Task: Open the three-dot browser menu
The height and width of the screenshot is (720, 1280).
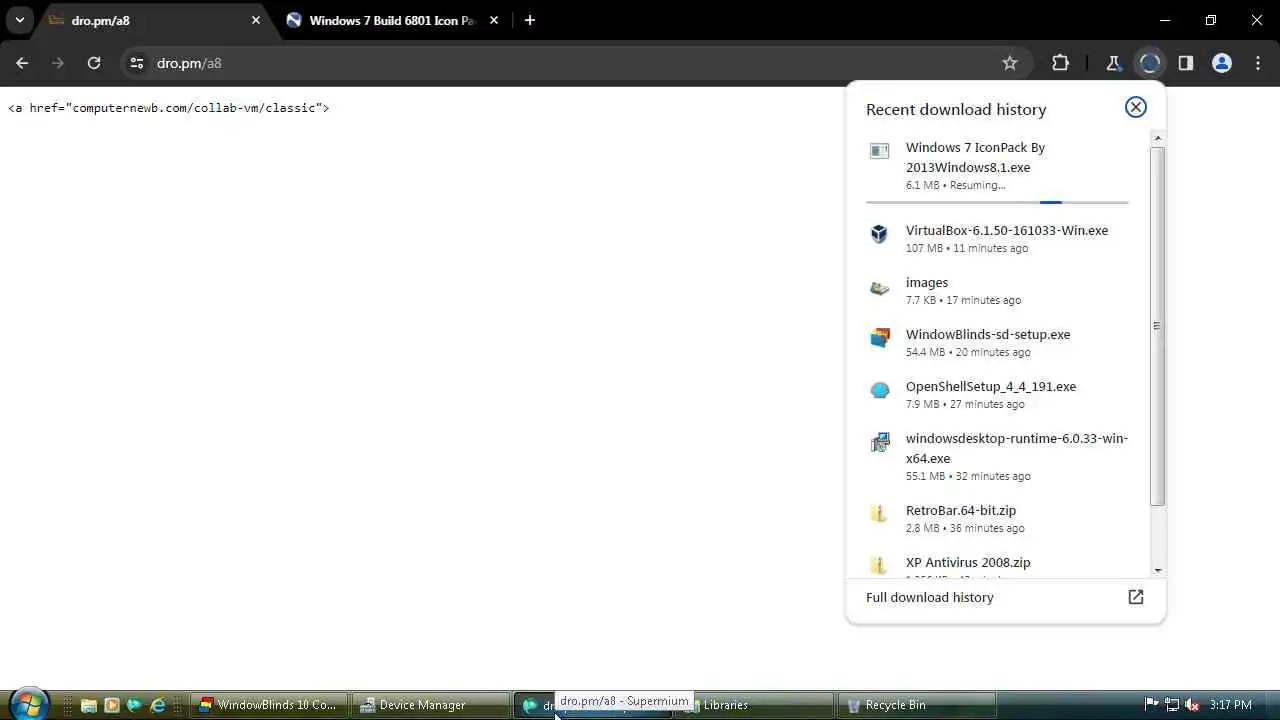Action: (x=1257, y=63)
